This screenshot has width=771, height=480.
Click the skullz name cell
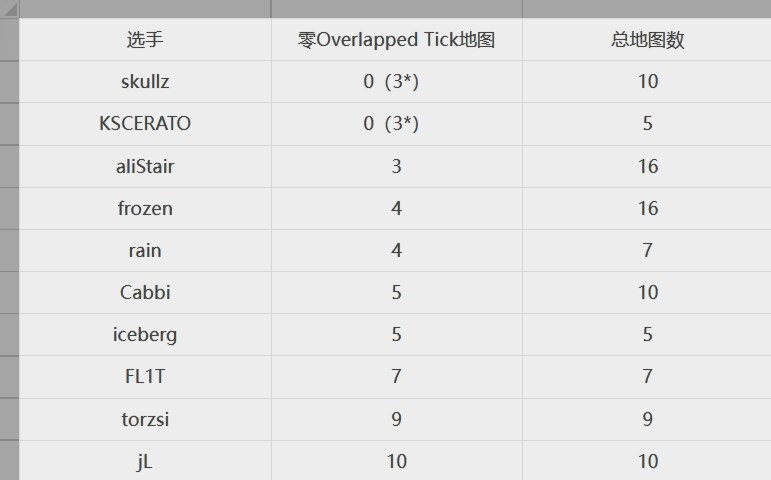[145, 82]
